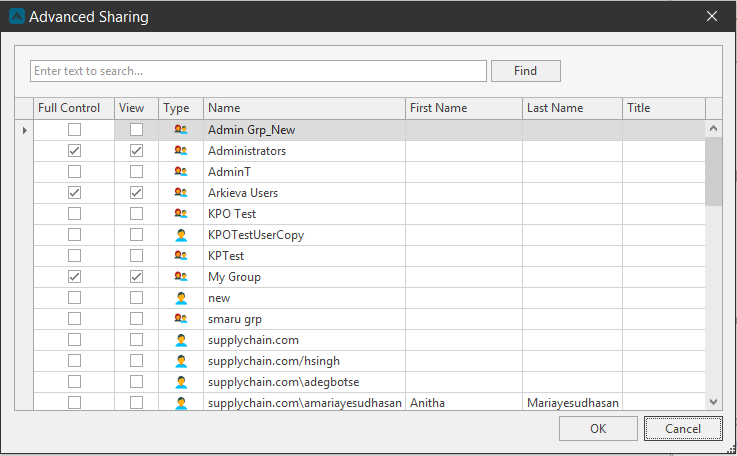Click the user icon in the new row
The height and width of the screenshot is (456, 737).
181,298
